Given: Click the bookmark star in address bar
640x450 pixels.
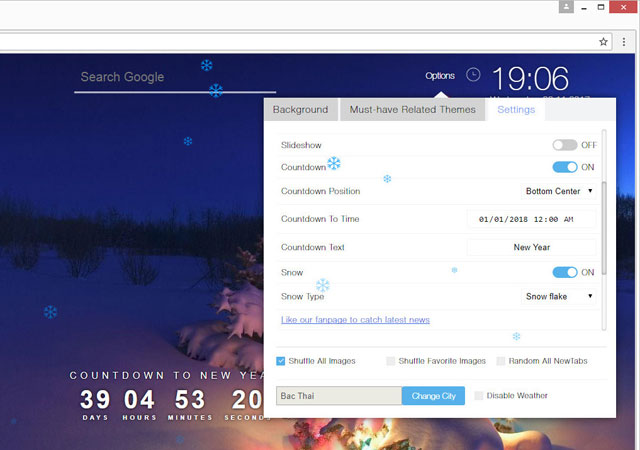Looking at the screenshot, I should click(604, 42).
